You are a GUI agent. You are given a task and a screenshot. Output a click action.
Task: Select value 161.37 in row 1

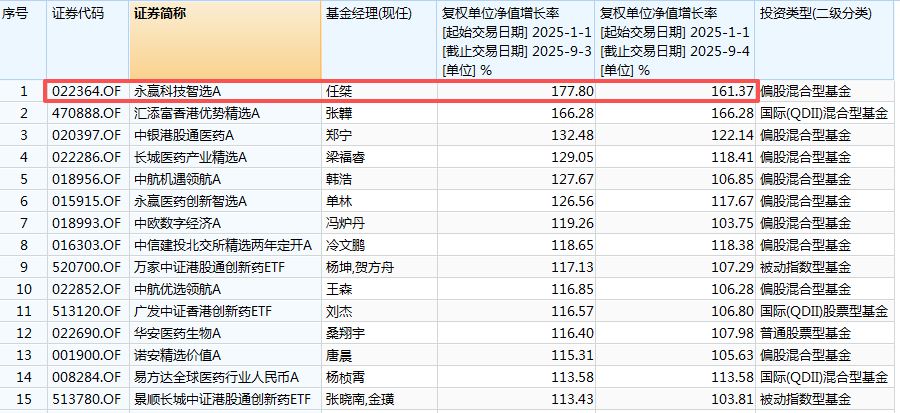[734, 91]
